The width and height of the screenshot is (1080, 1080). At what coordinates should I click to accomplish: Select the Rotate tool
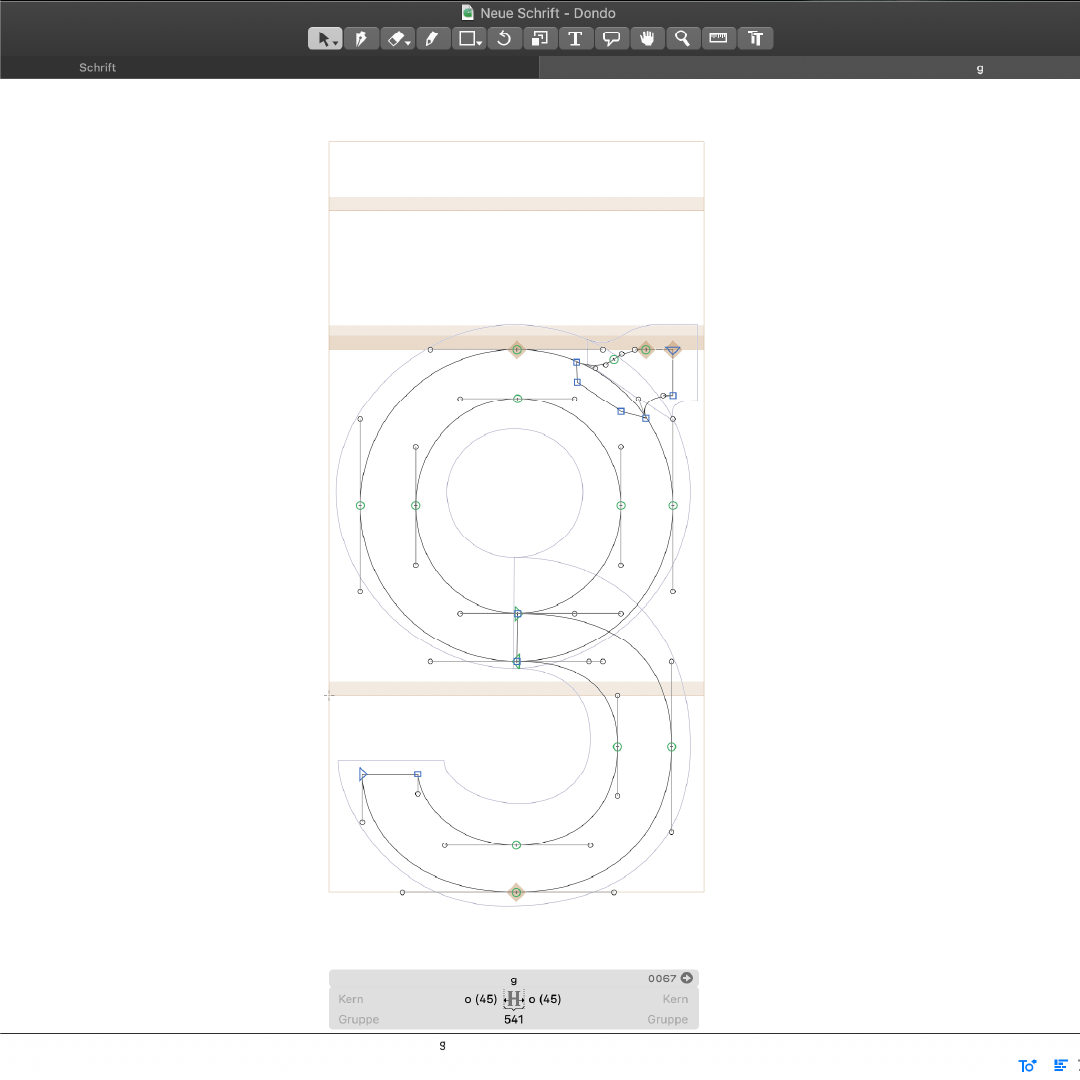click(x=505, y=39)
